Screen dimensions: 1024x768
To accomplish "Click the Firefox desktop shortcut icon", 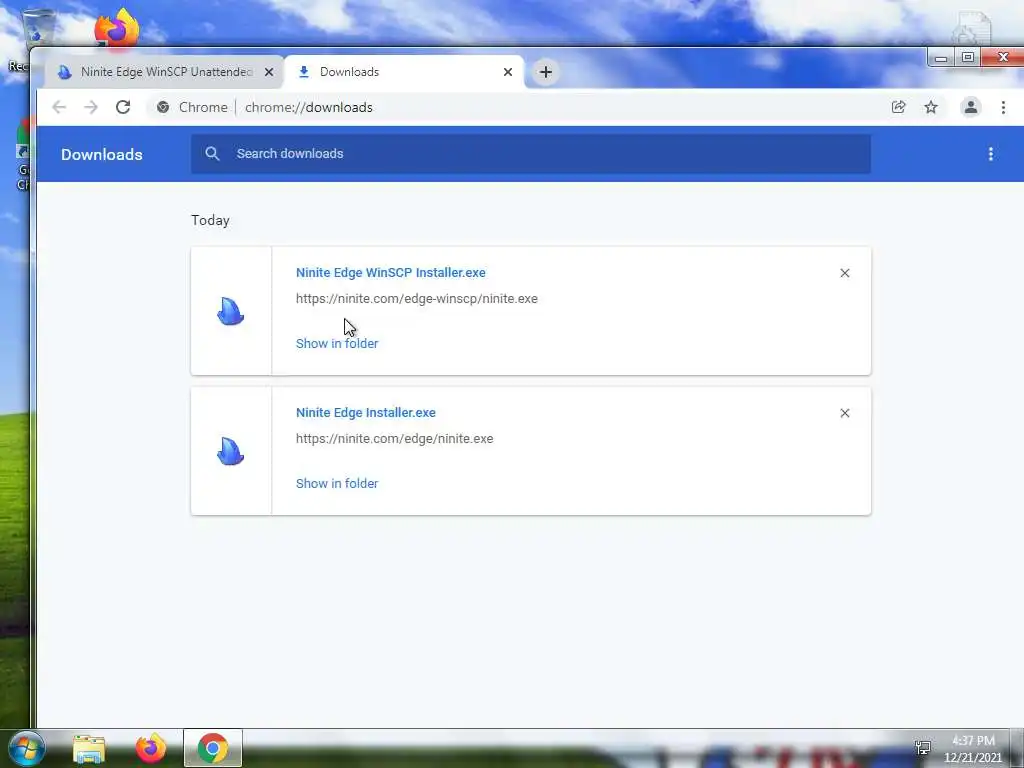I will [x=117, y=27].
